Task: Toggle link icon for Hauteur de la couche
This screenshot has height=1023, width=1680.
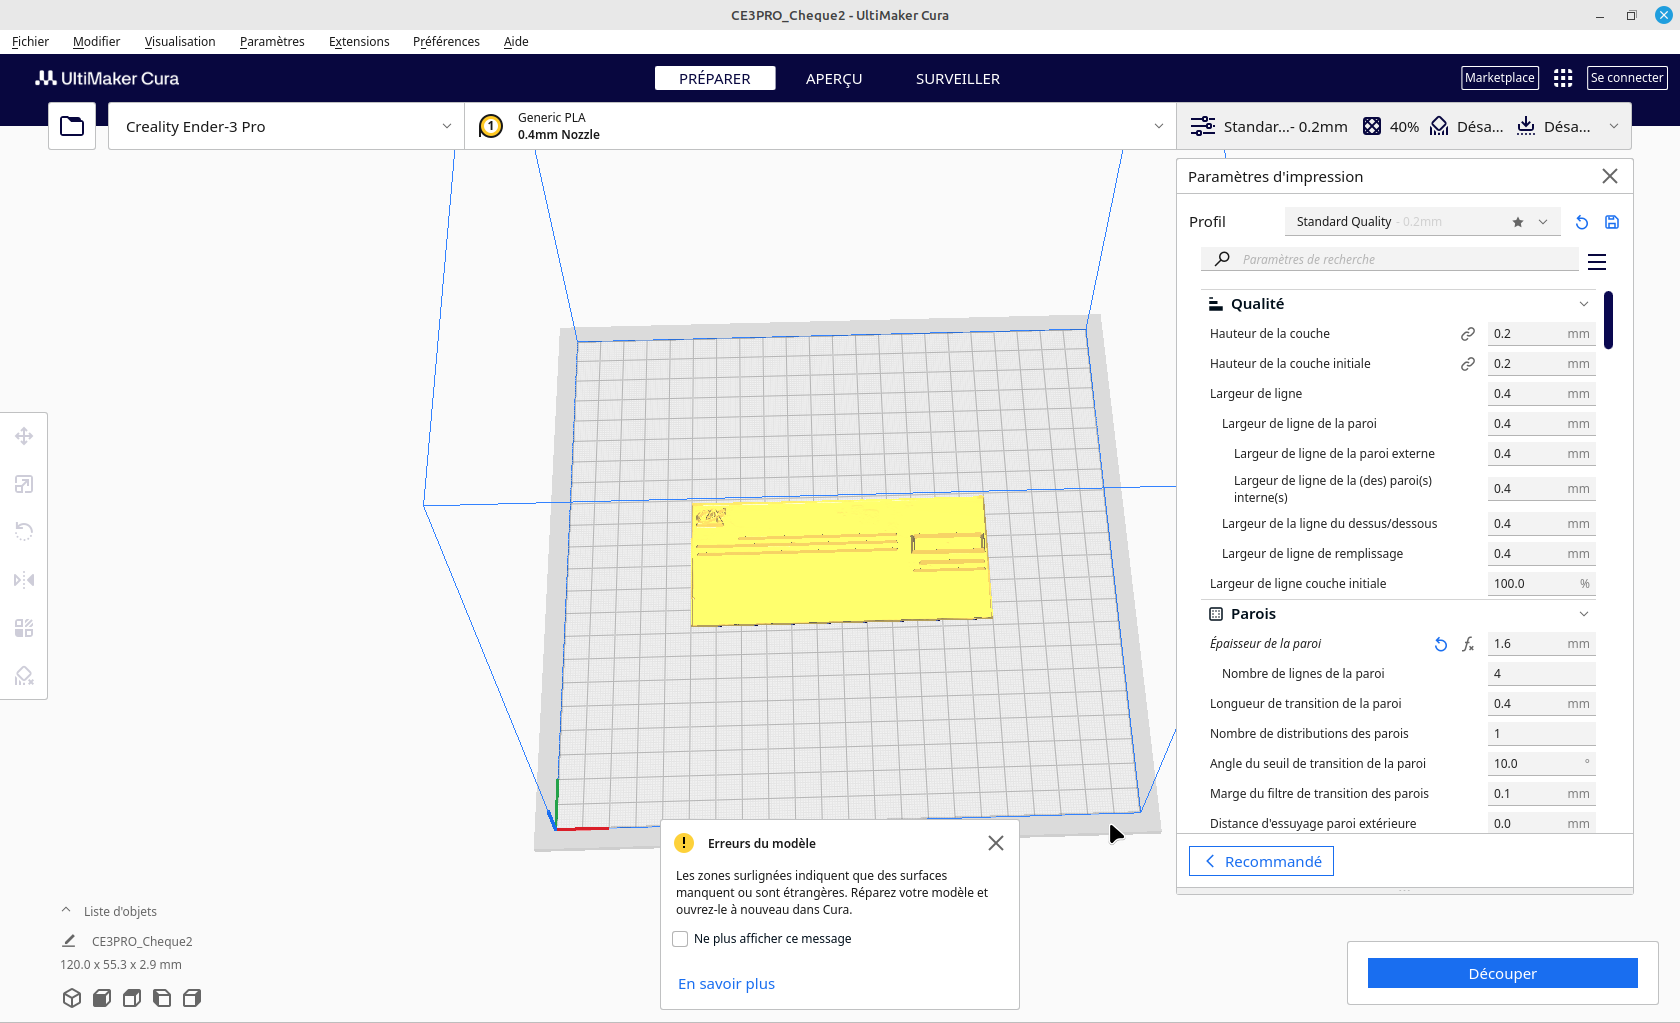Action: pos(1468,334)
